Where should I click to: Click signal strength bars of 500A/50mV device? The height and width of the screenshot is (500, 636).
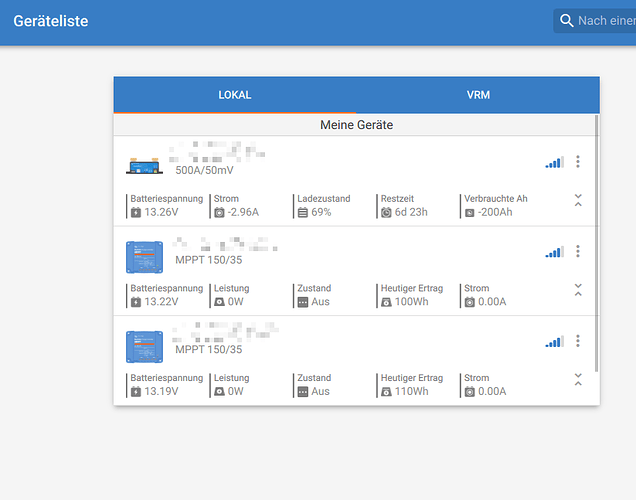pos(554,162)
